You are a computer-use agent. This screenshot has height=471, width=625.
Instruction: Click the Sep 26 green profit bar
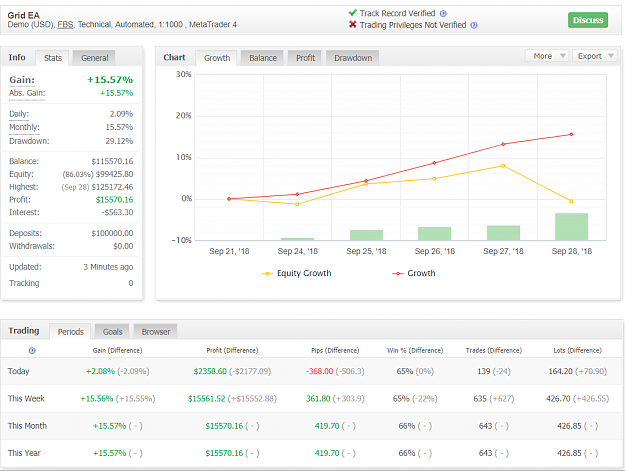(434, 234)
